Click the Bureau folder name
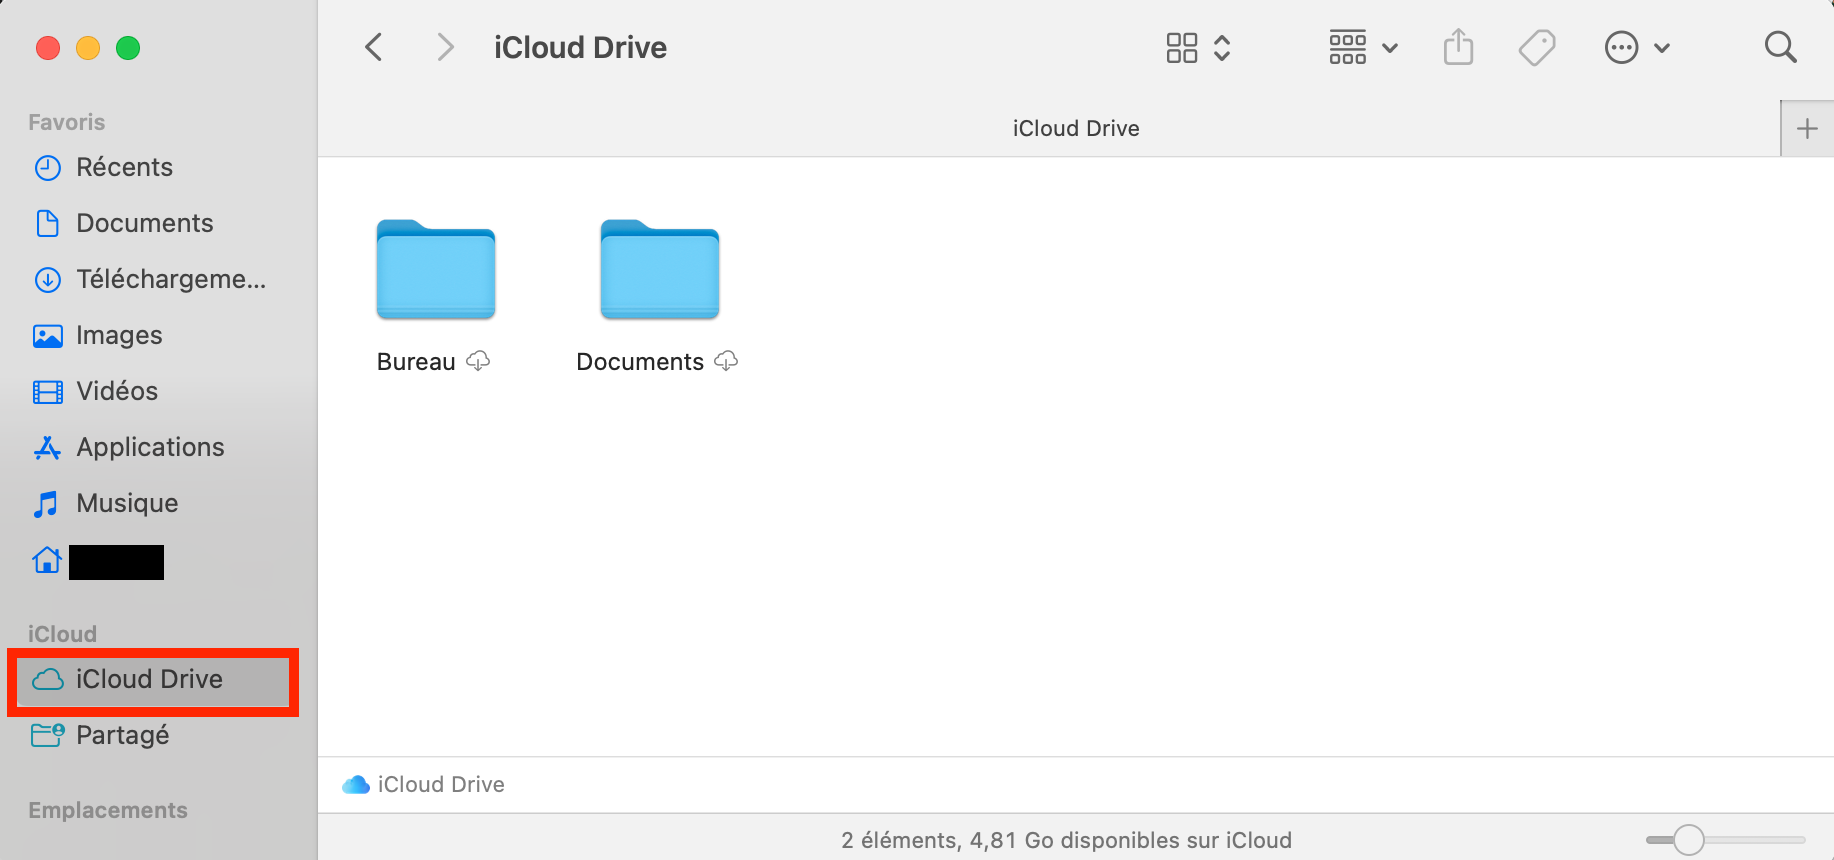This screenshot has height=860, width=1834. tap(416, 362)
